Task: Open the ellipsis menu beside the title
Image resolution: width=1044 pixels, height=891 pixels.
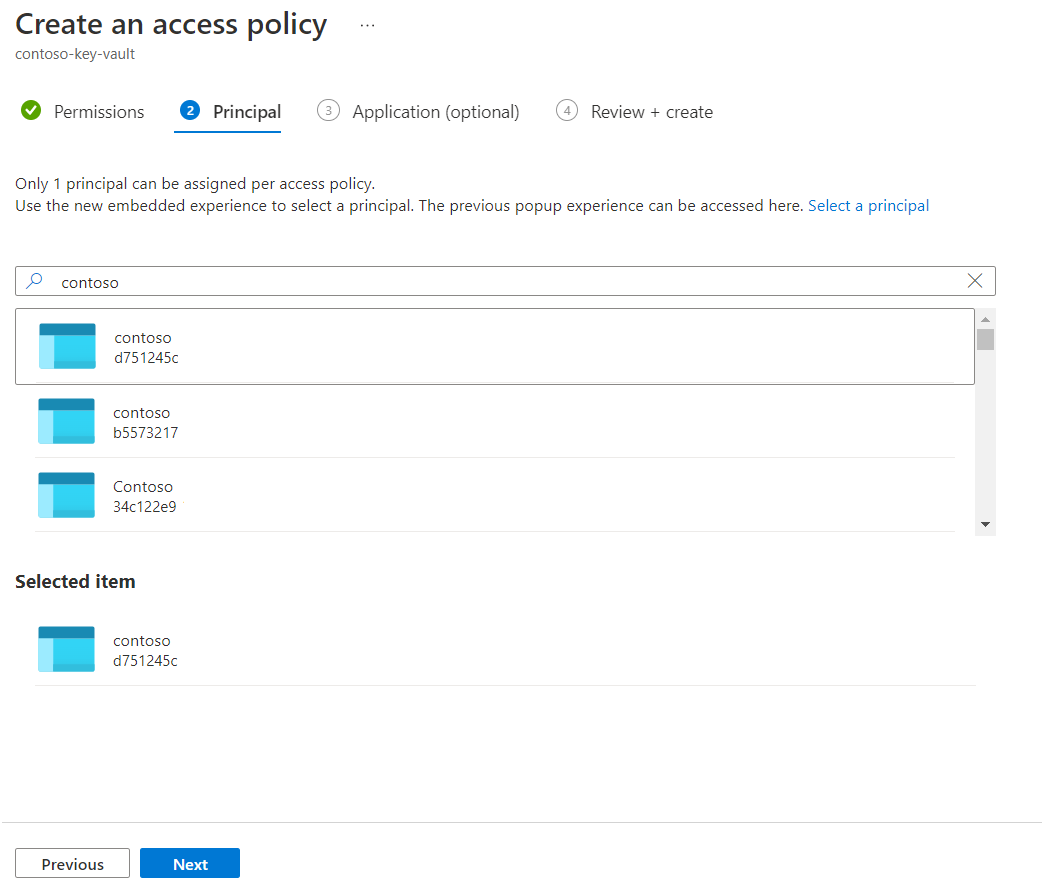Action: [367, 25]
